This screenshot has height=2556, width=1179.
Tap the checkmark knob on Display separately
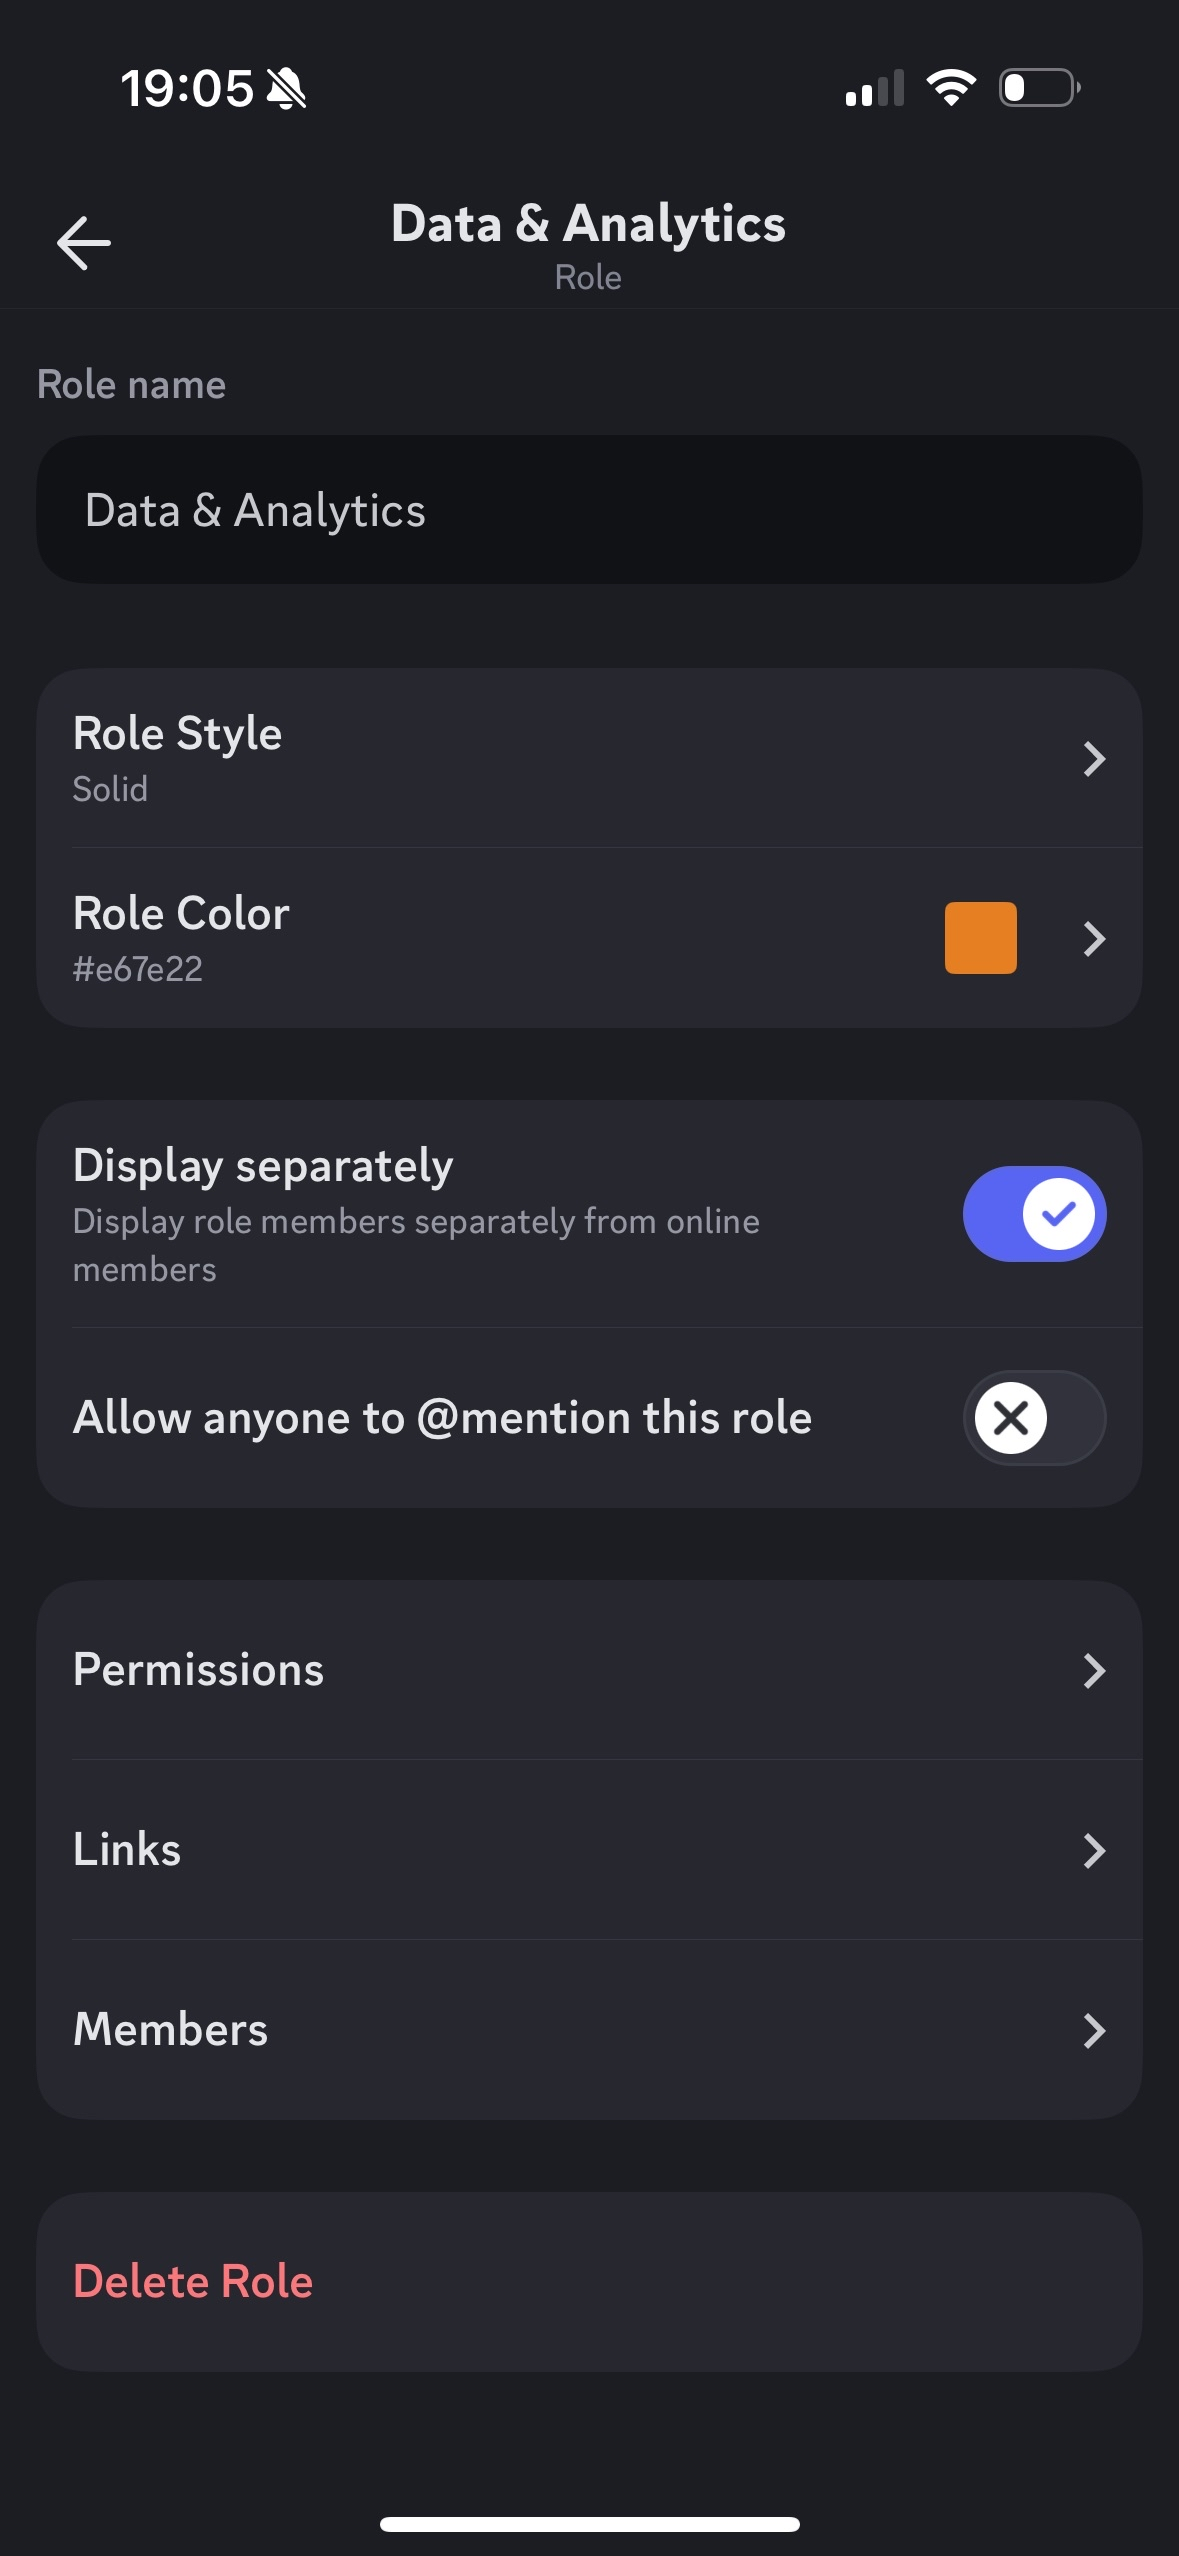(x=1058, y=1214)
